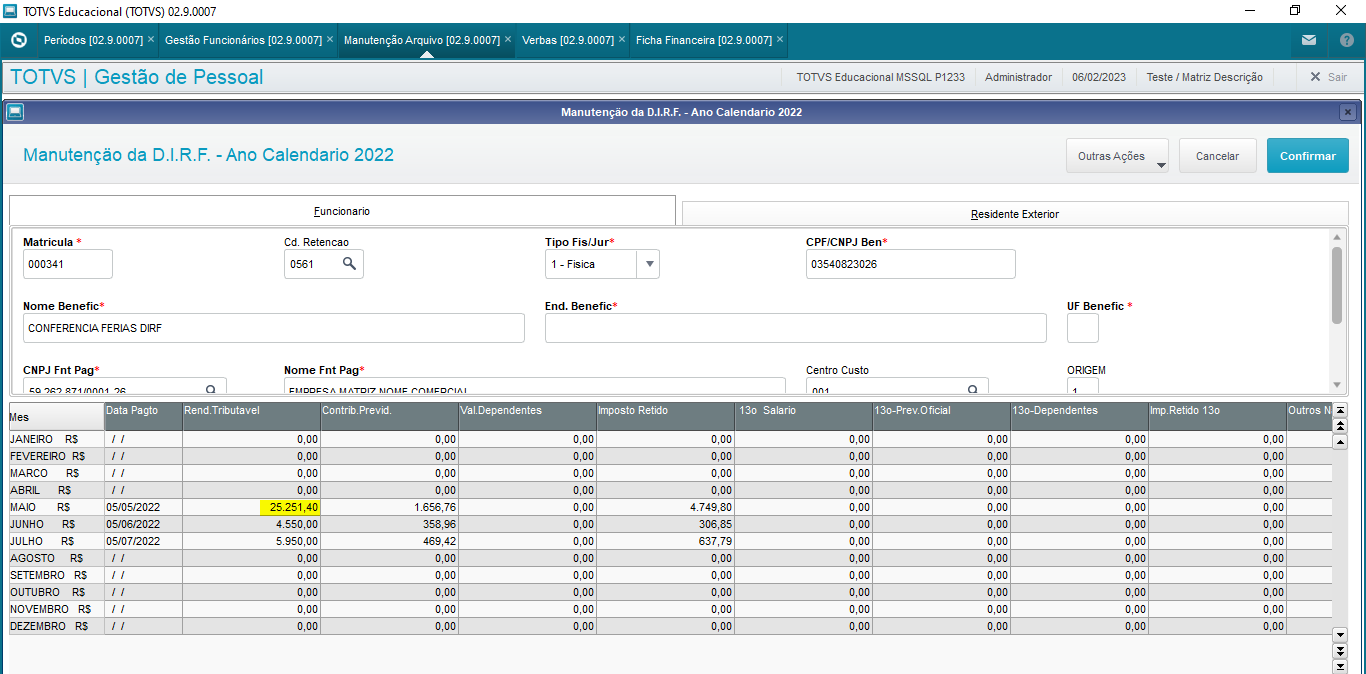Click the End. Benefic input field

point(796,328)
